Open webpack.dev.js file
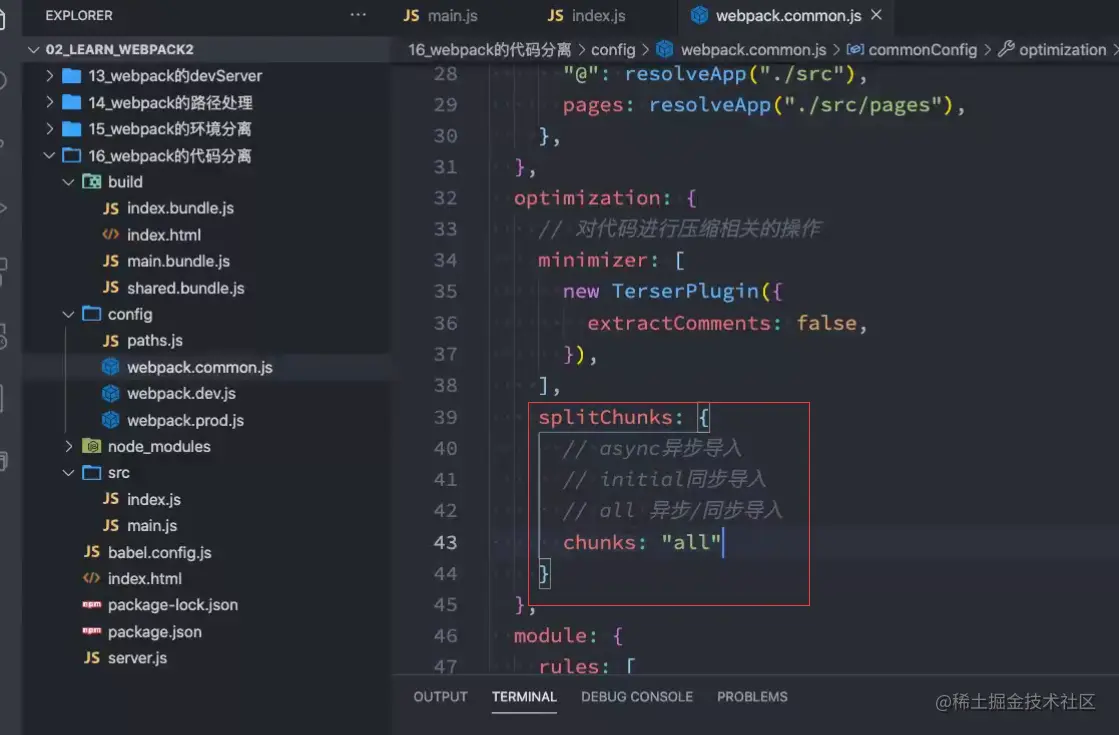Viewport: 1119px width, 735px height. click(181, 393)
